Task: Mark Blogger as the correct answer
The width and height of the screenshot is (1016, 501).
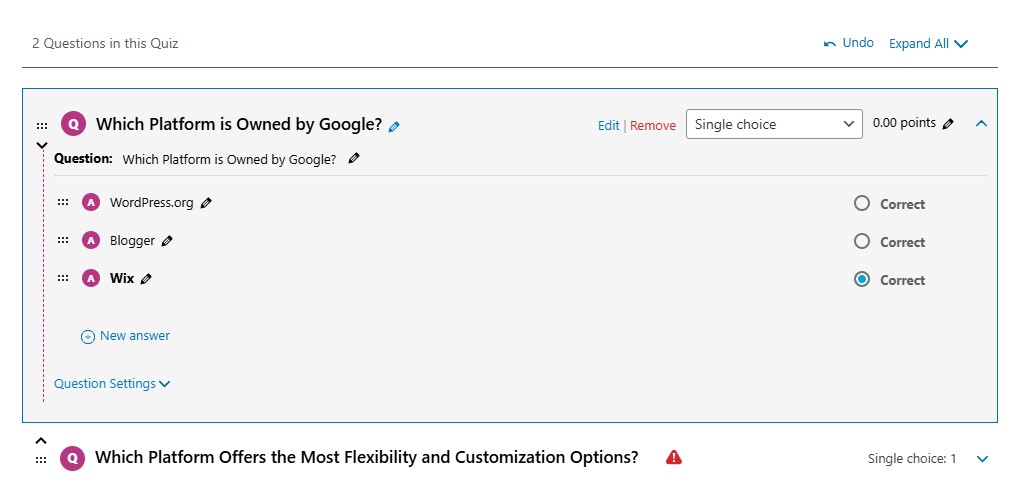Action: pyautogui.click(x=862, y=242)
